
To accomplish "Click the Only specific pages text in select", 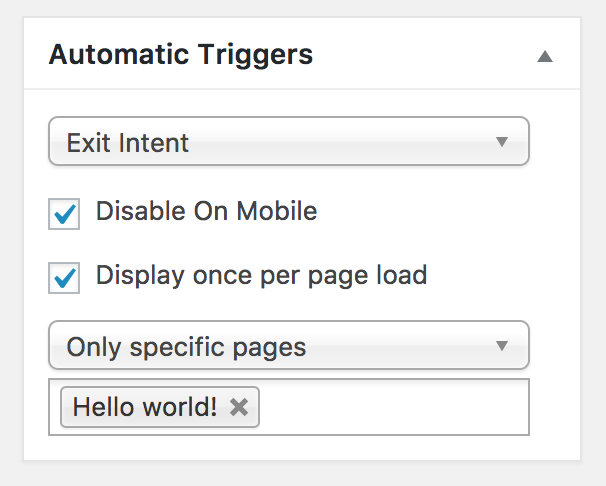I will click(186, 348).
